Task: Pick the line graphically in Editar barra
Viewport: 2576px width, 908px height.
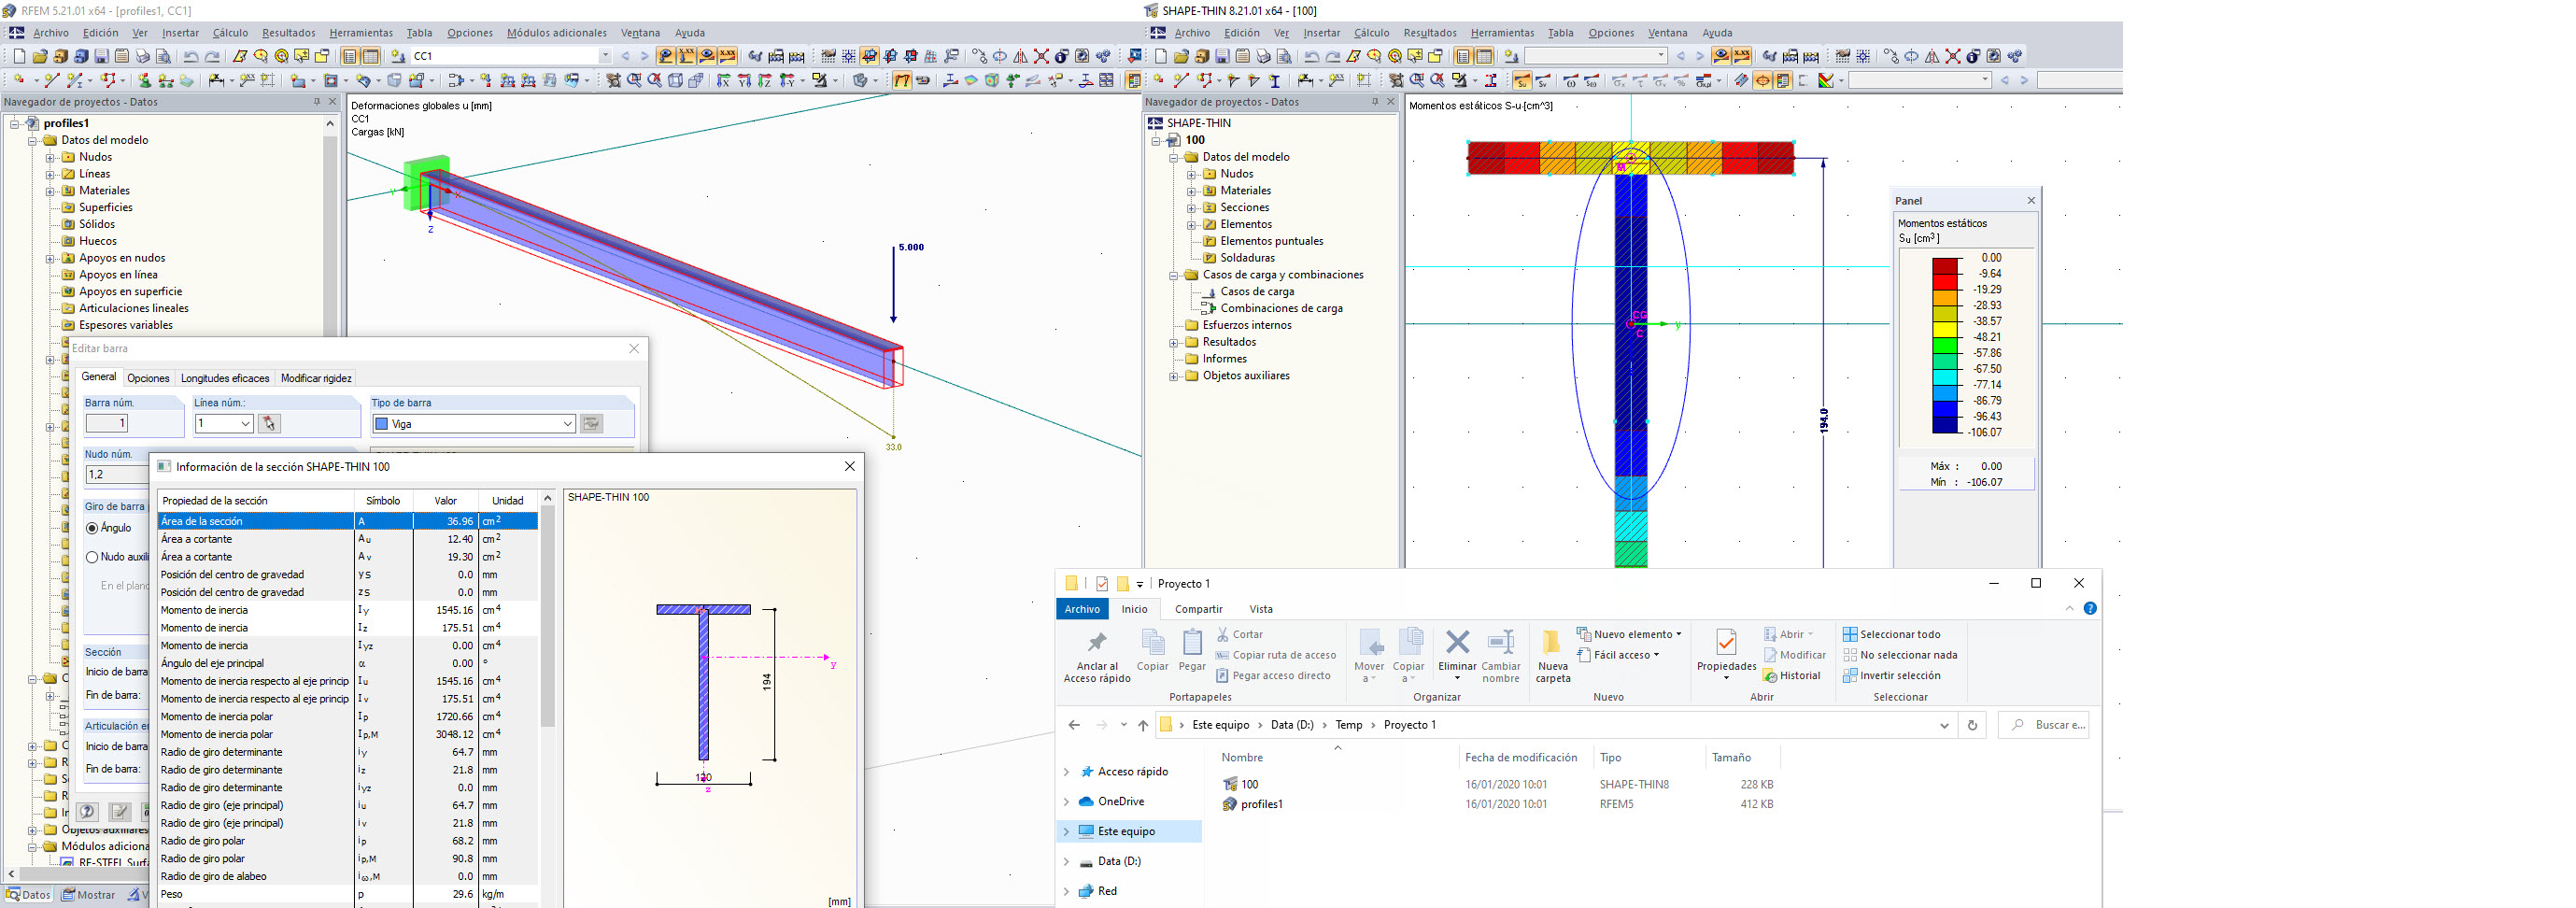Action: [268, 424]
